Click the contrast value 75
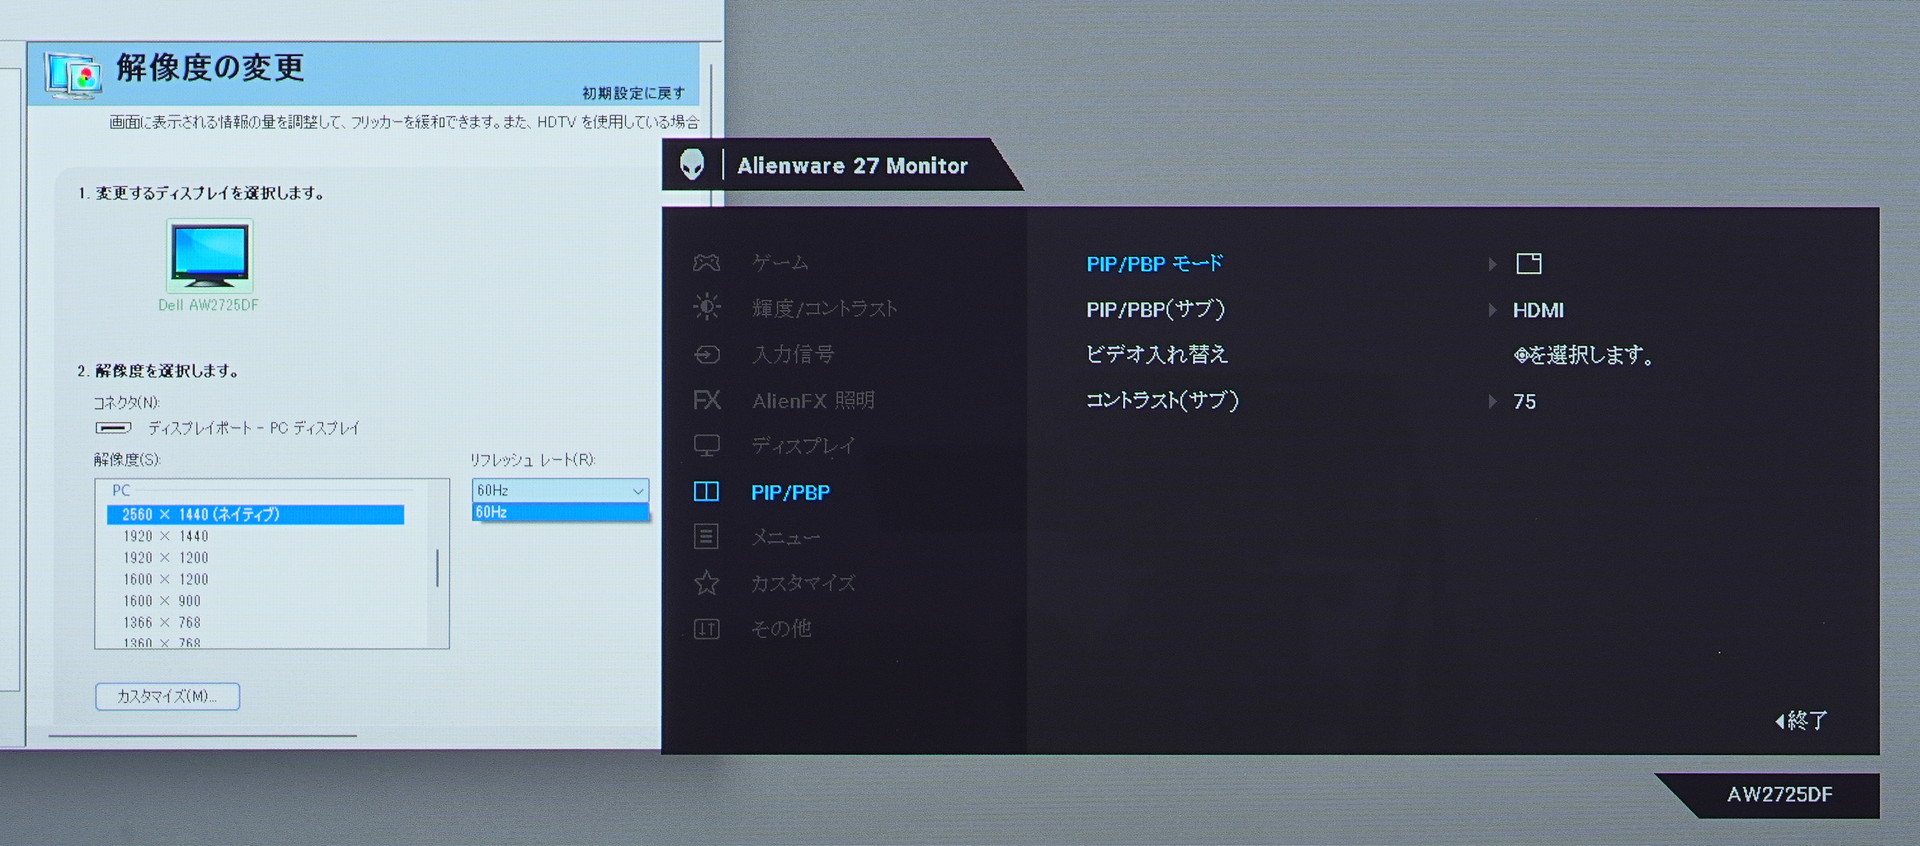Image resolution: width=1920 pixels, height=846 pixels. (x=1524, y=401)
